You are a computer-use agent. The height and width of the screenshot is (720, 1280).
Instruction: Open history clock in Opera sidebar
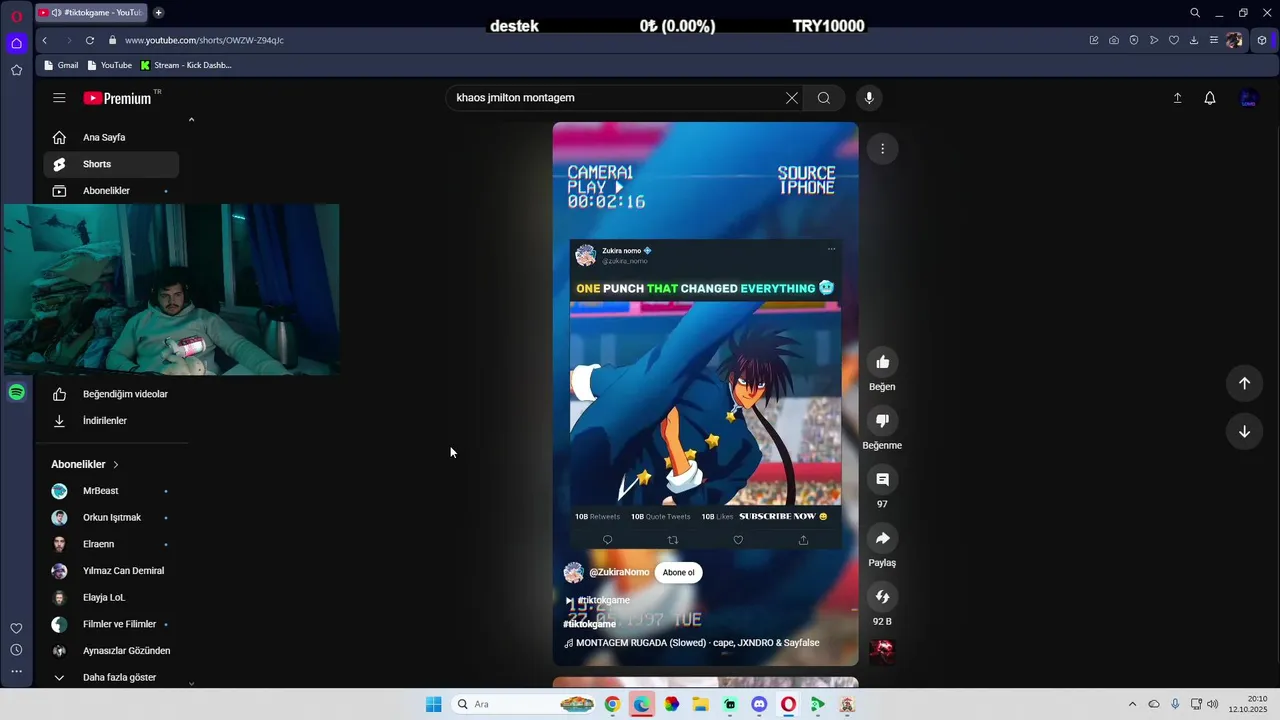tap(16, 650)
